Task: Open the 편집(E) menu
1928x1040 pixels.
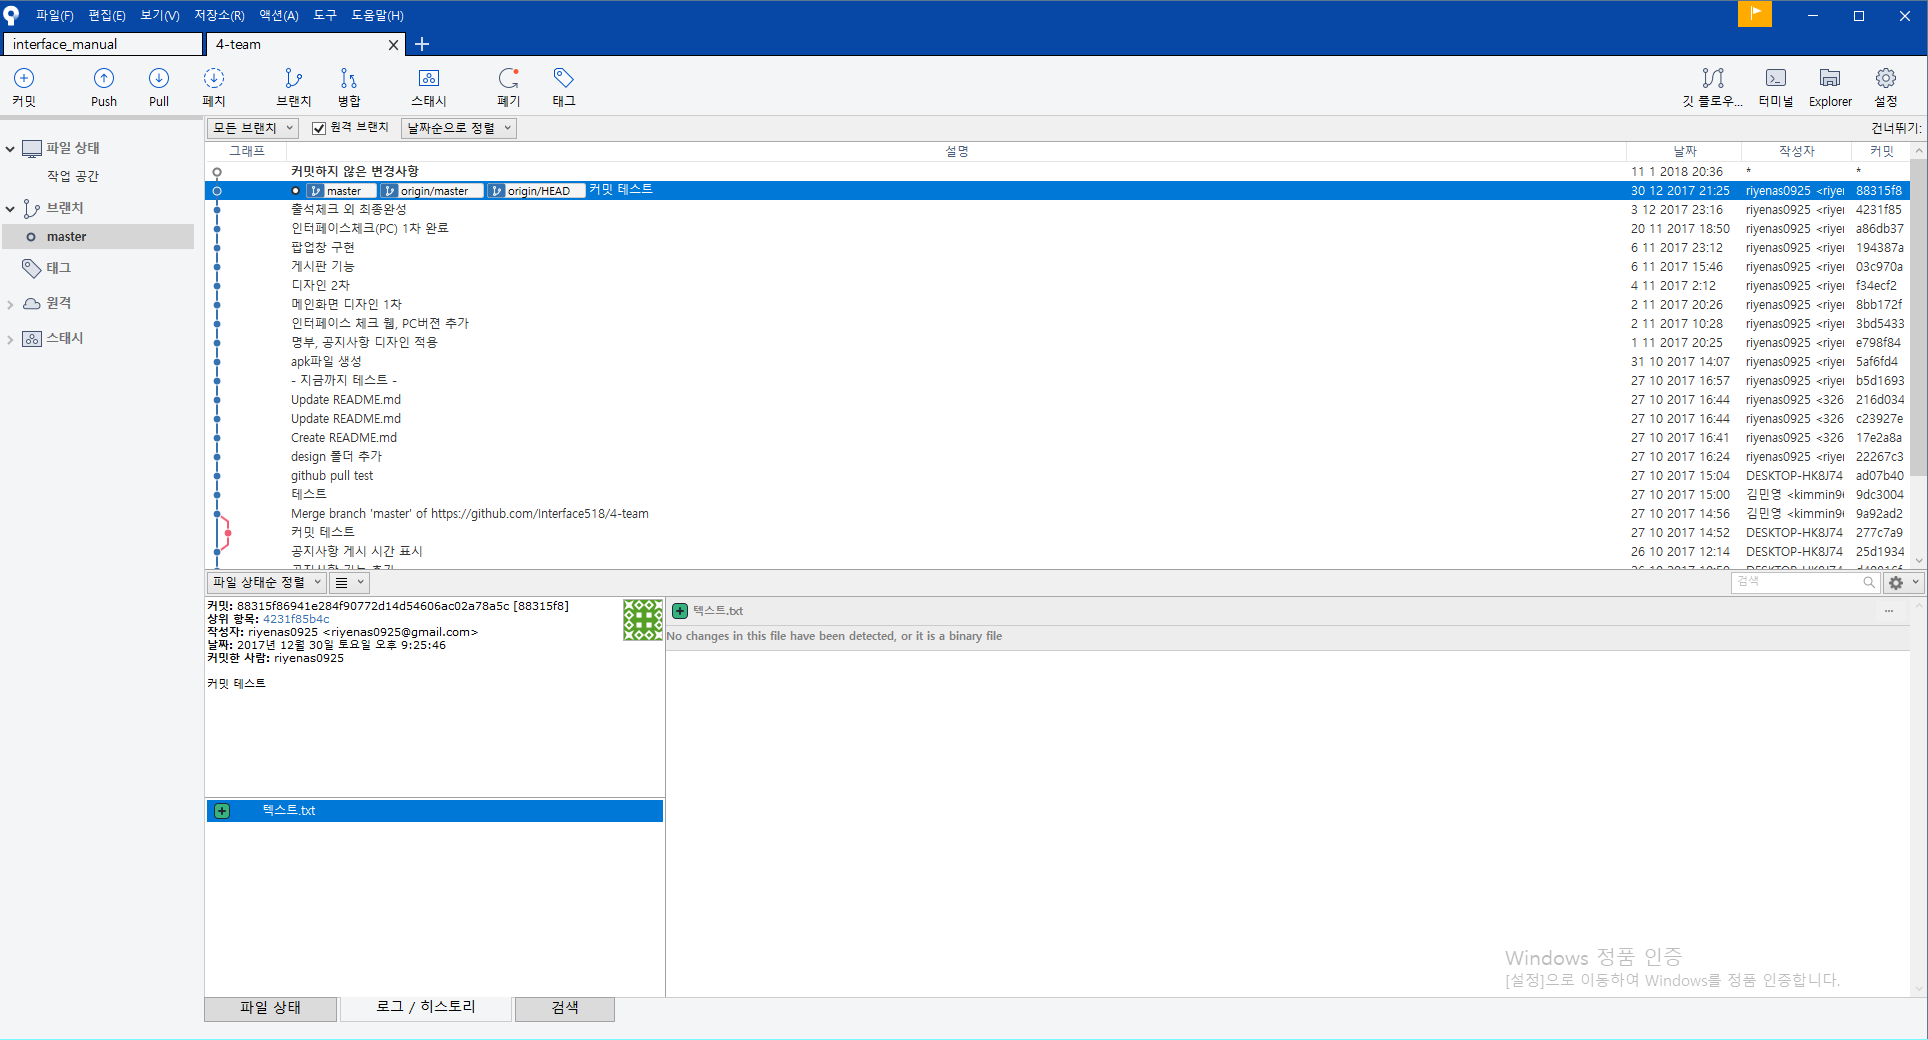Action: point(107,15)
